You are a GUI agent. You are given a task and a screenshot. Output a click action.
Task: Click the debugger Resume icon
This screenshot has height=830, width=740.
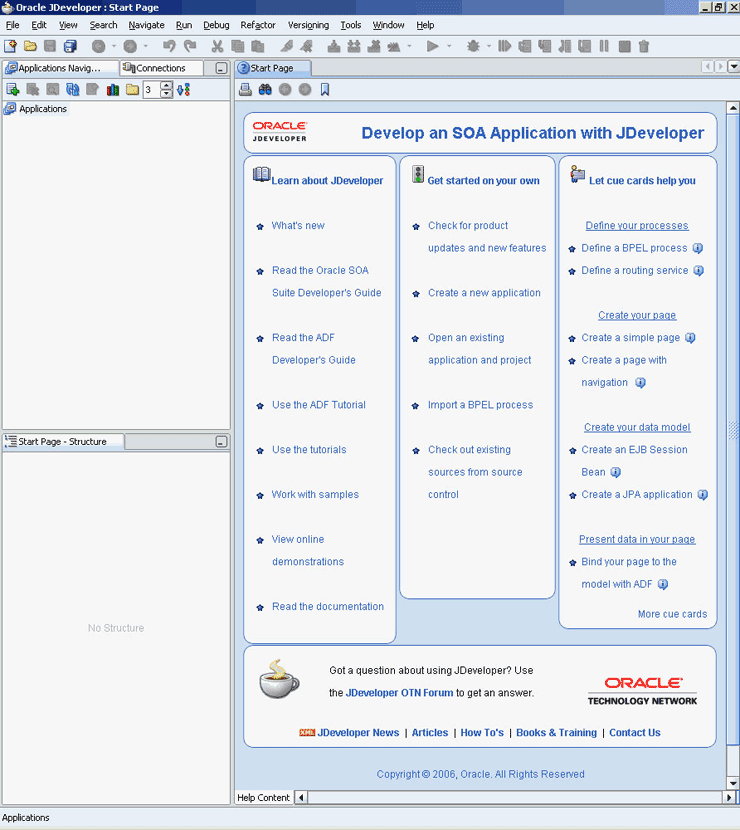click(504, 46)
